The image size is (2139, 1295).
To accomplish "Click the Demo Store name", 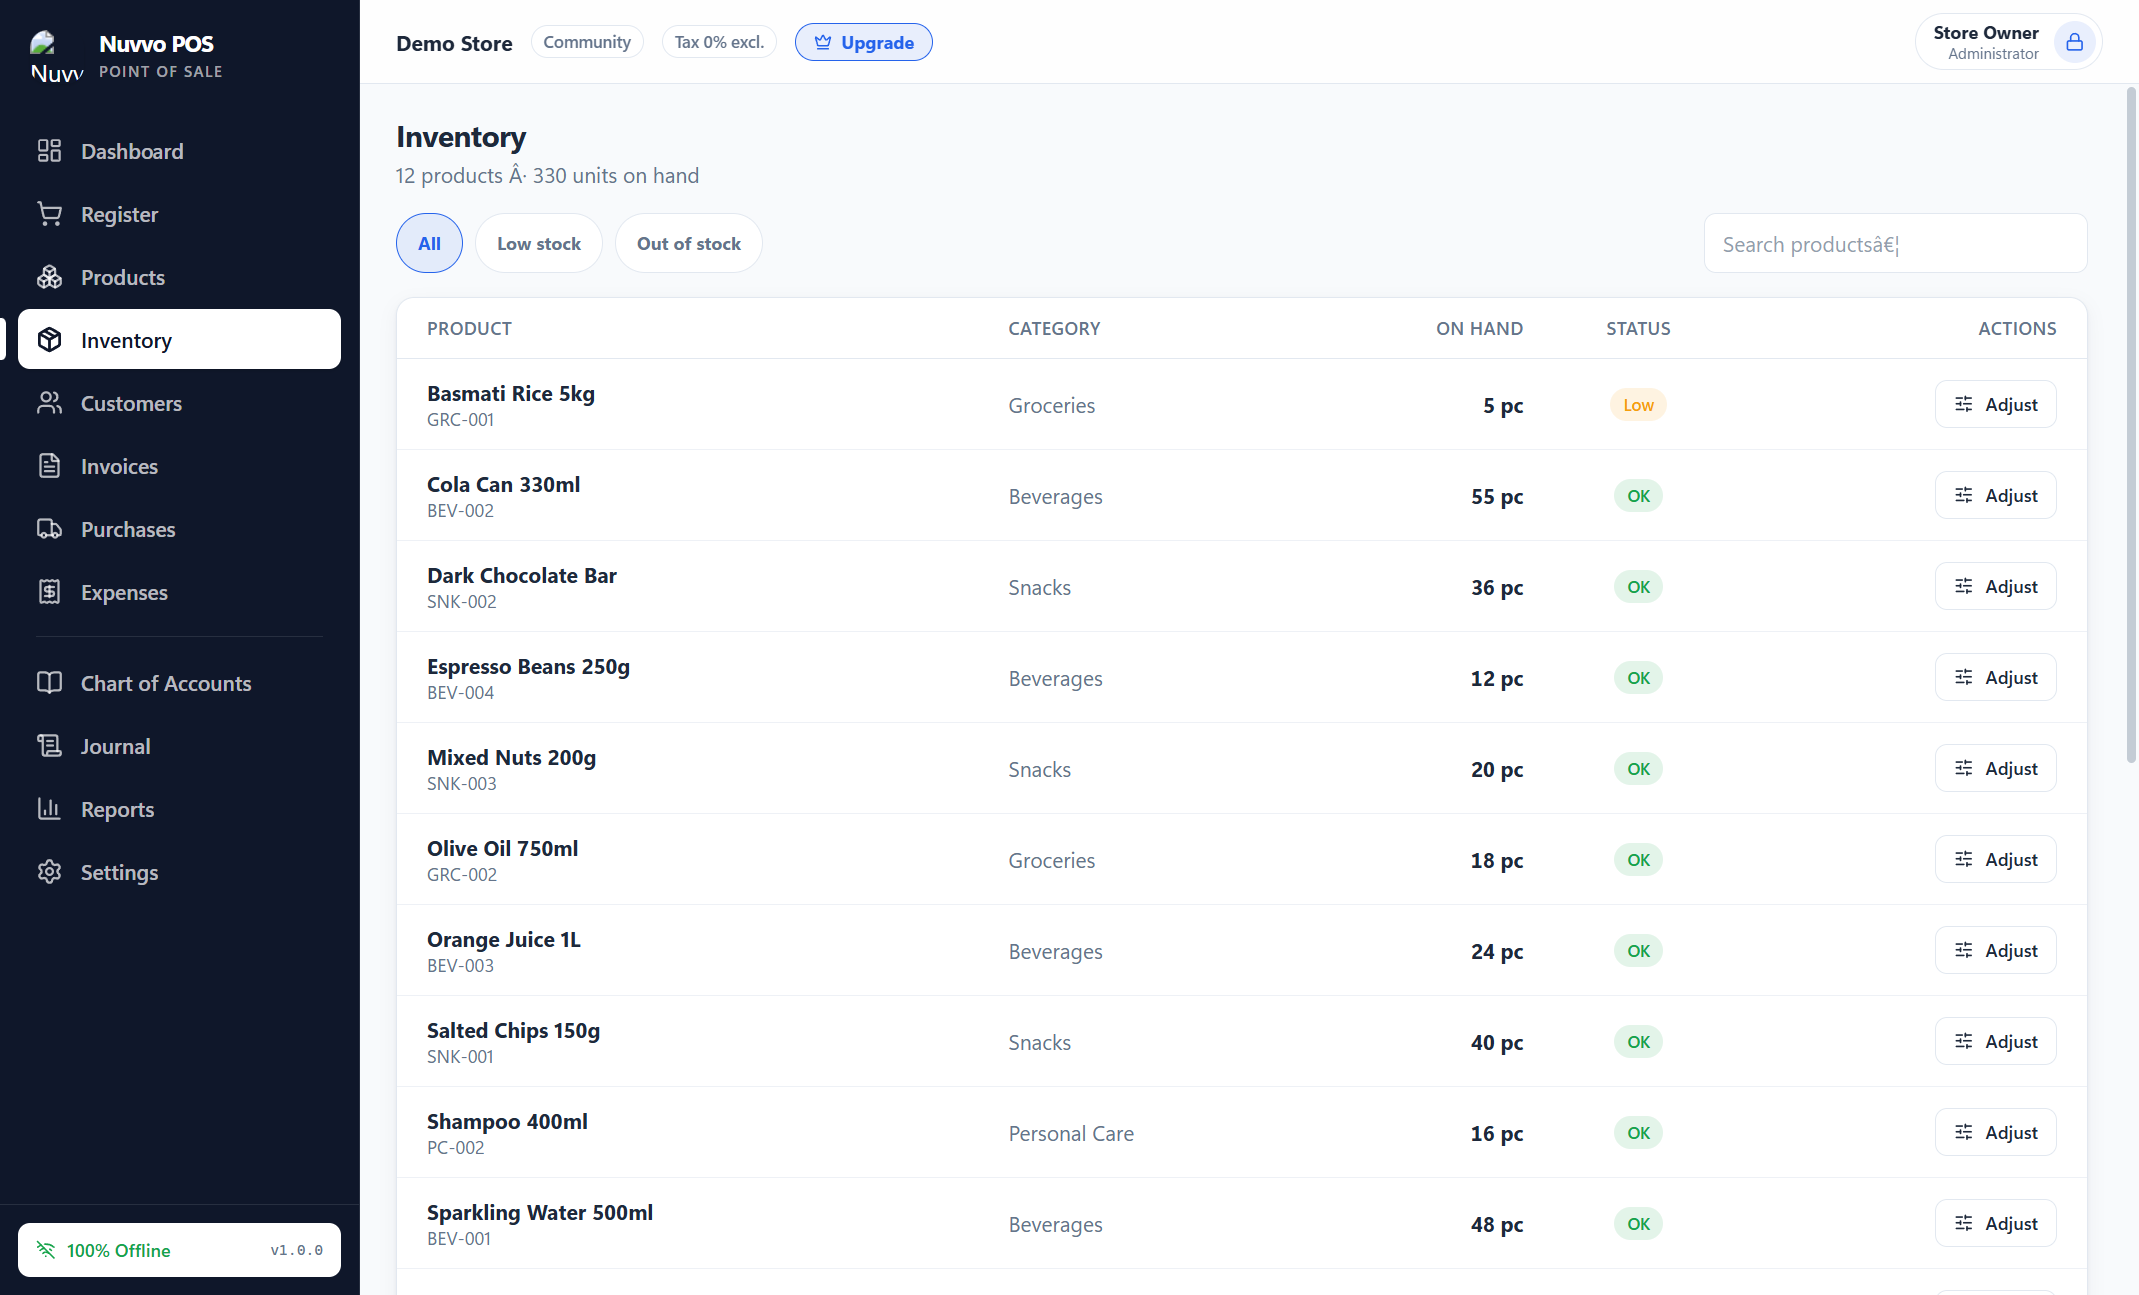I will click(454, 43).
